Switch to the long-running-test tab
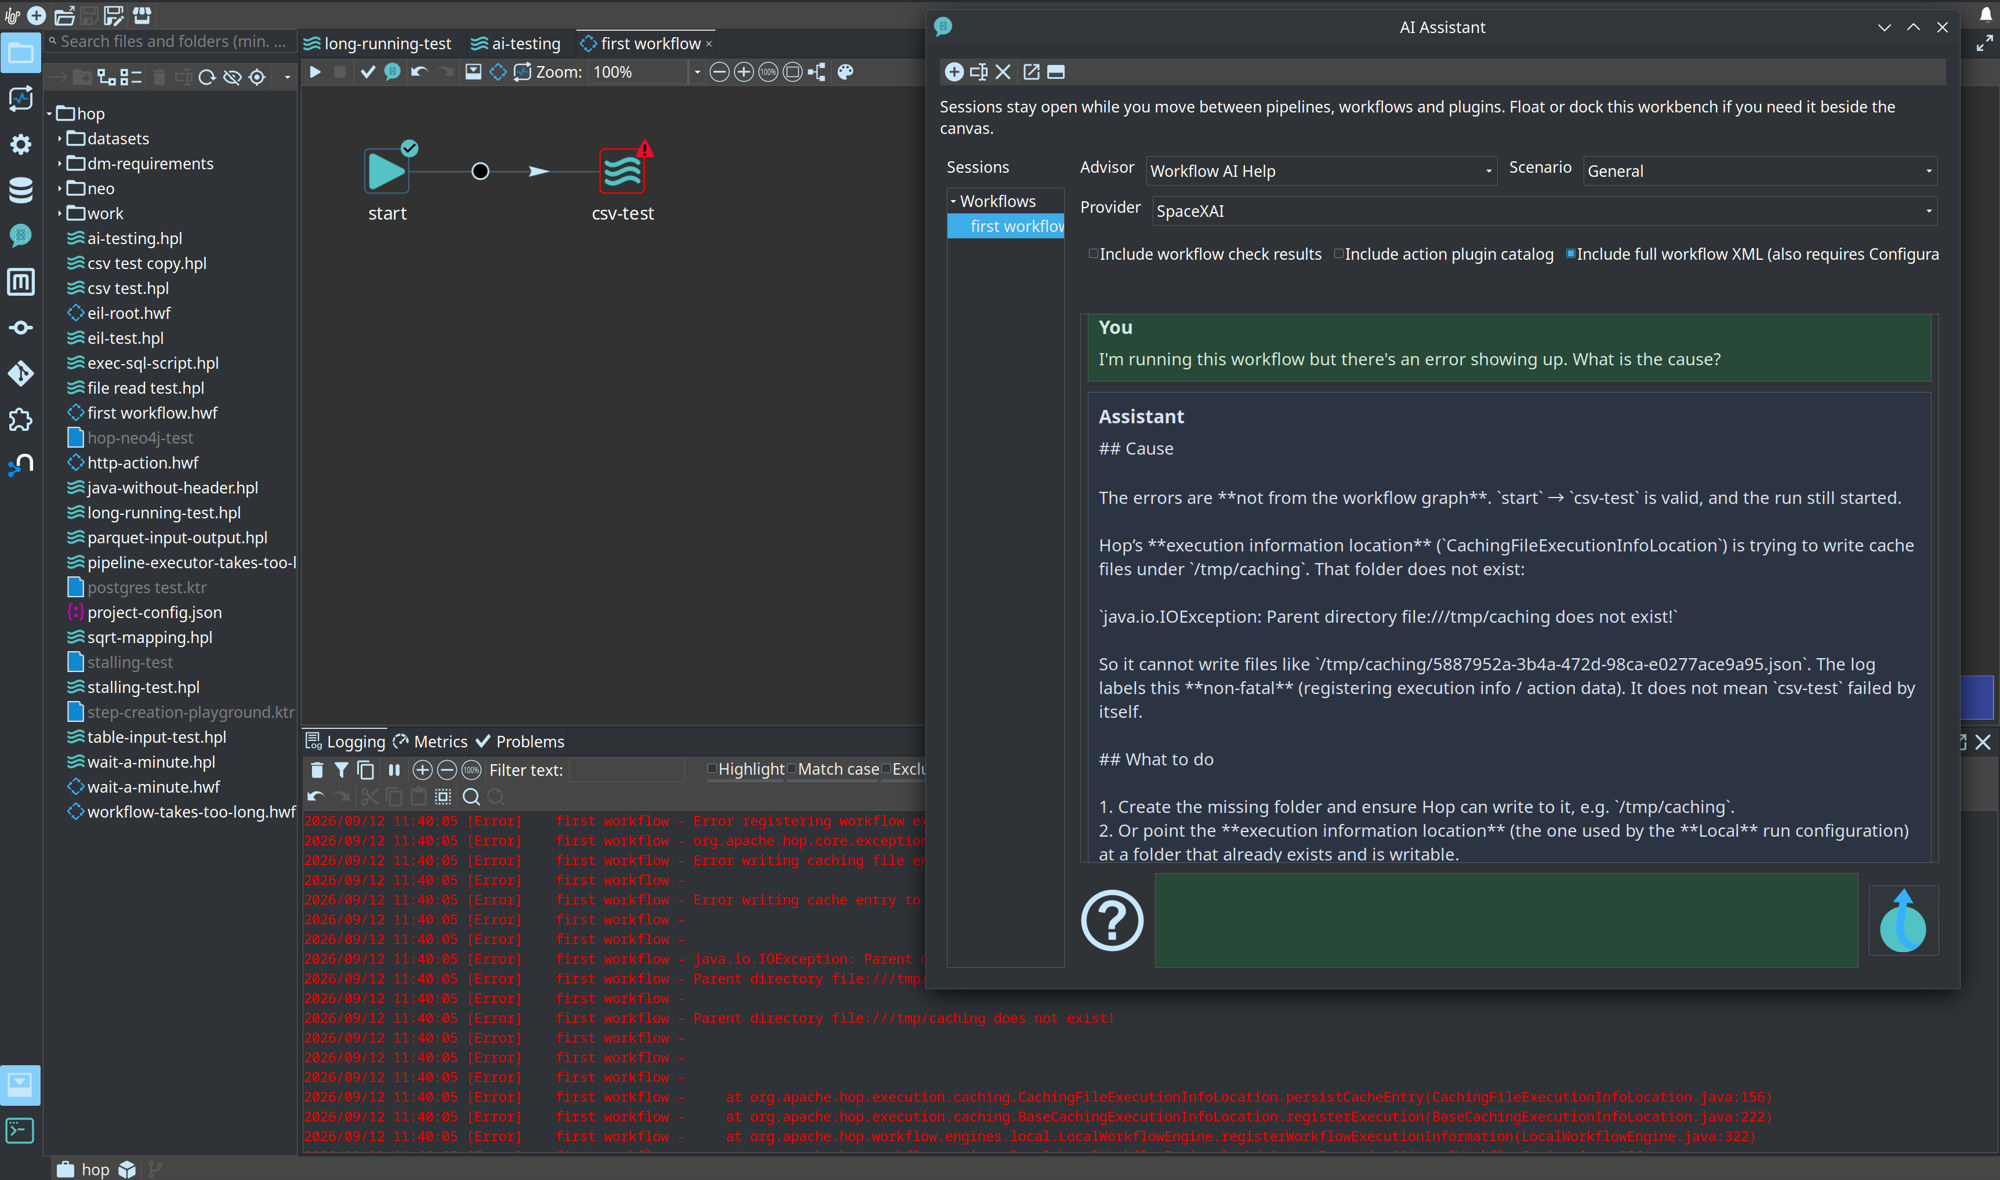Screen dimensions: 2000x1180 pyautogui.click(x=378, y=43)
